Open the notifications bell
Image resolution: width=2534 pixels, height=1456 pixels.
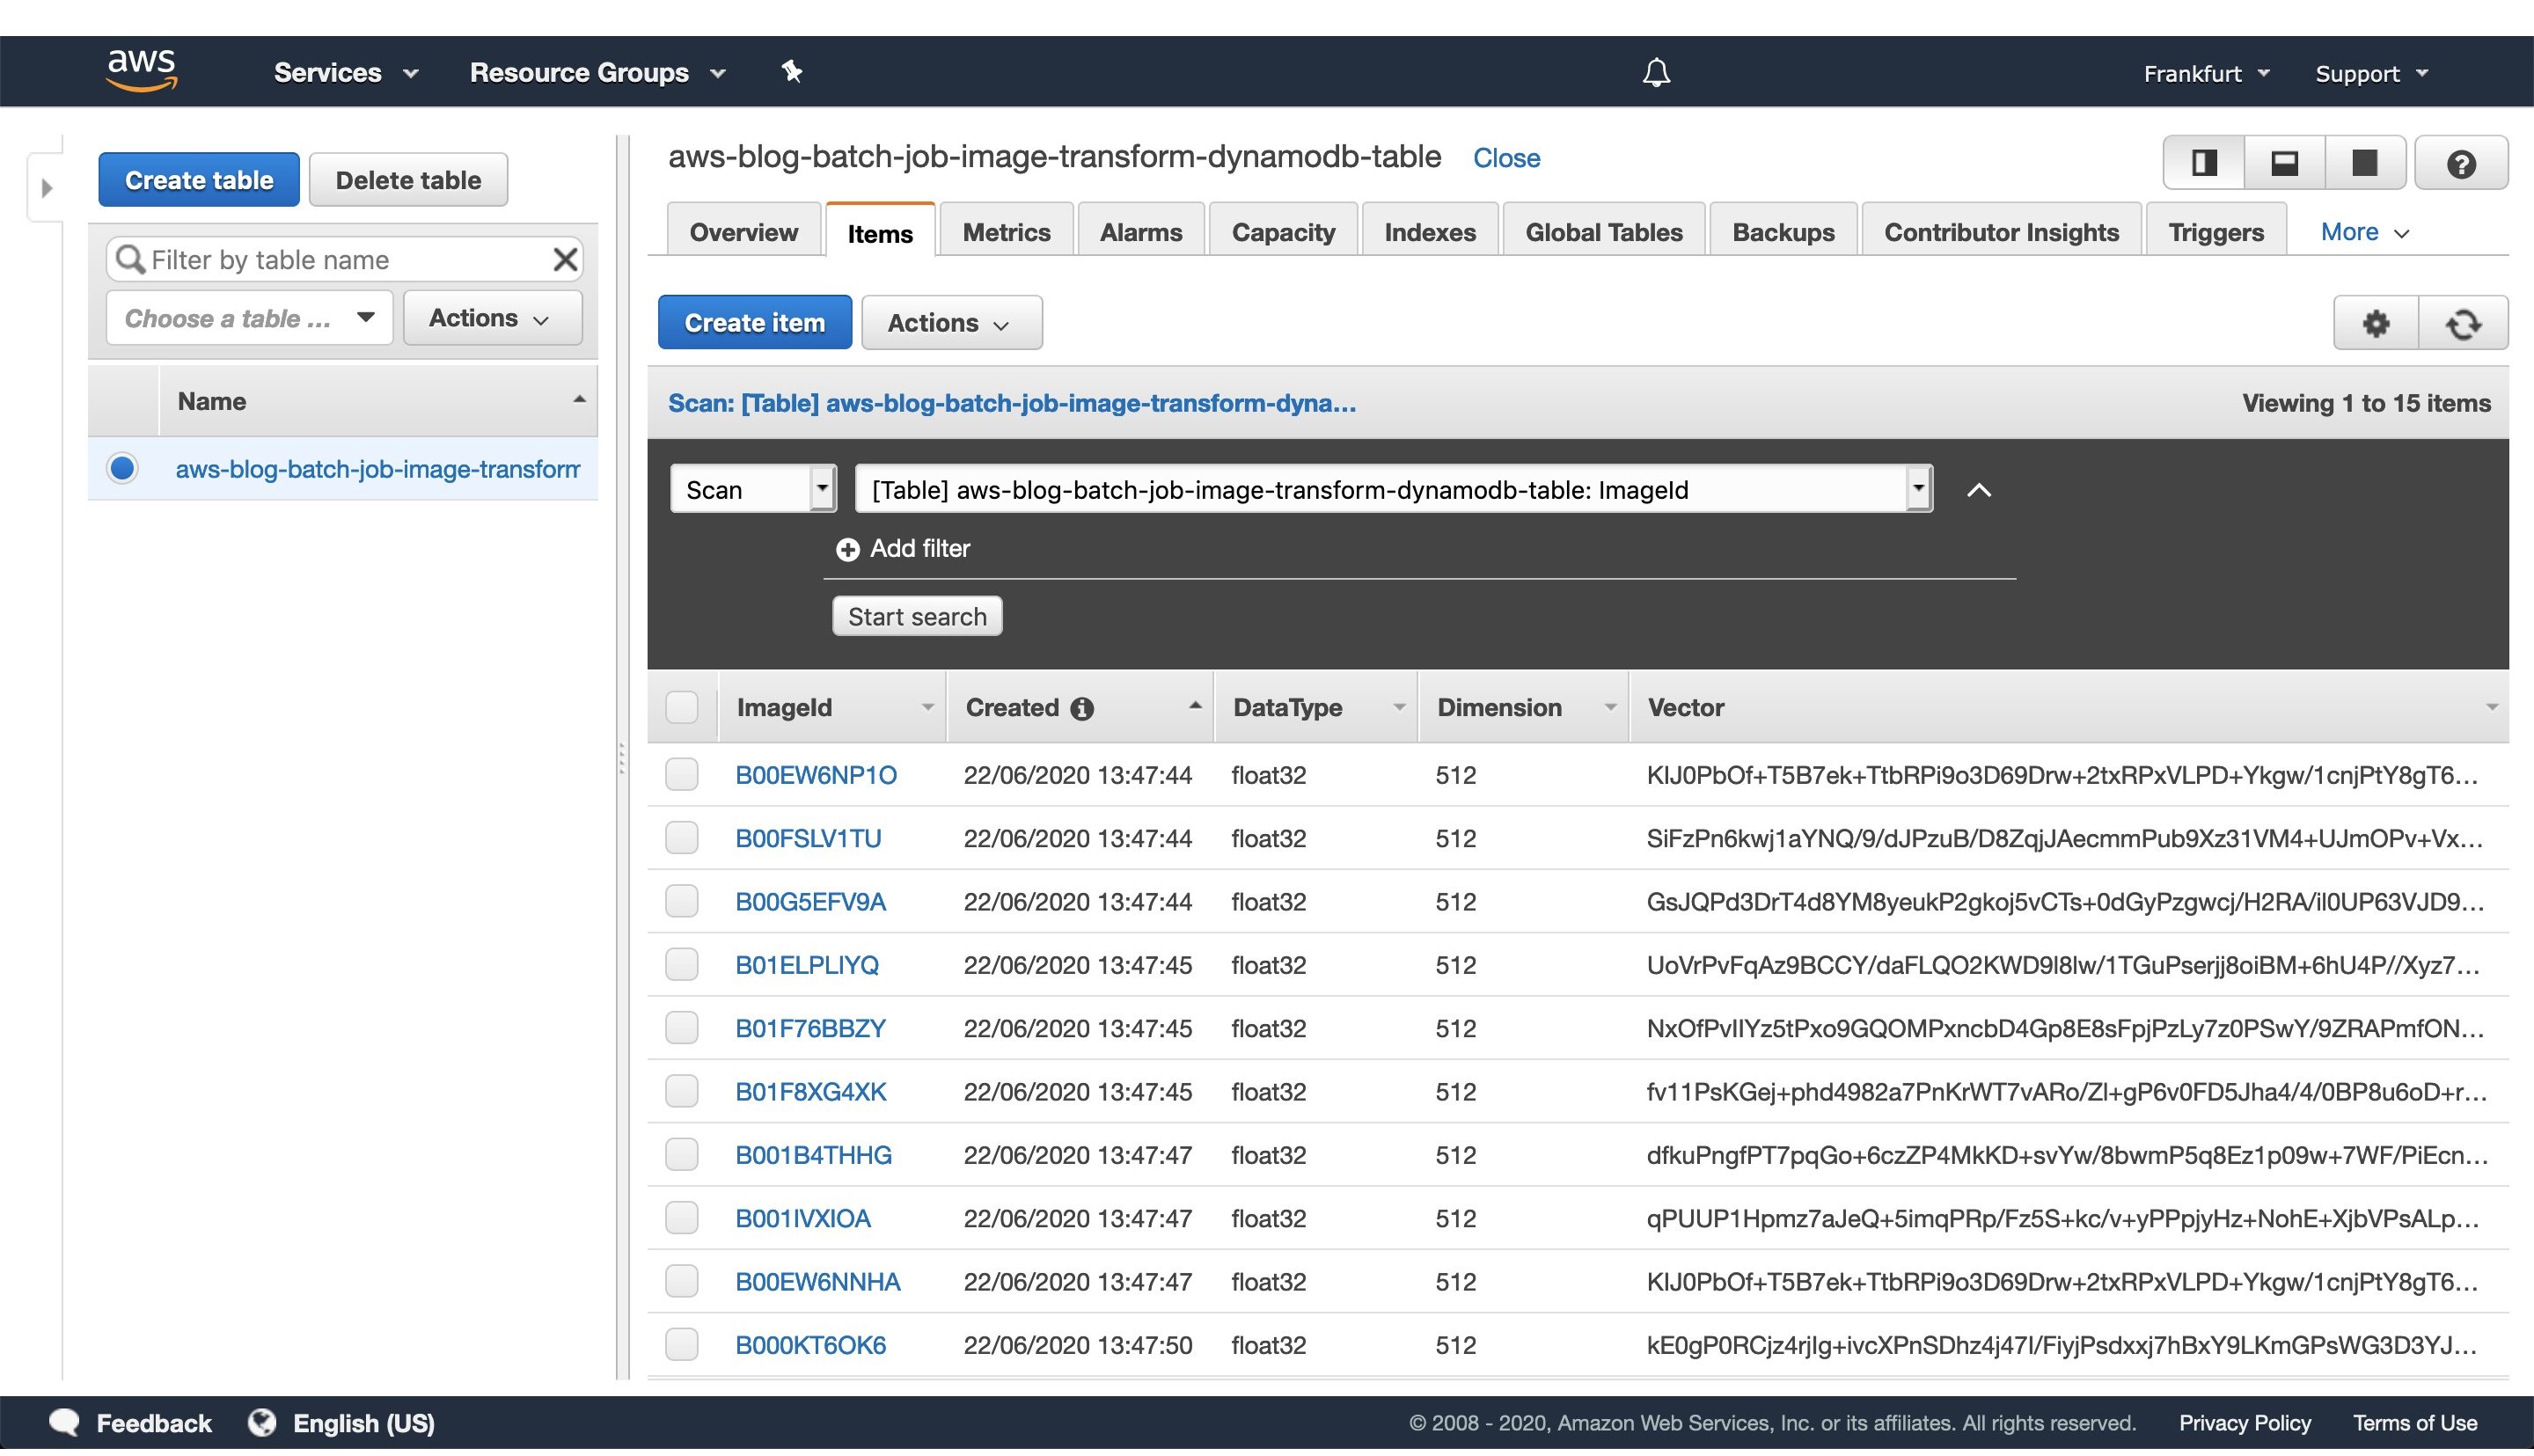pyautogui.click(x=1656, y=72)
